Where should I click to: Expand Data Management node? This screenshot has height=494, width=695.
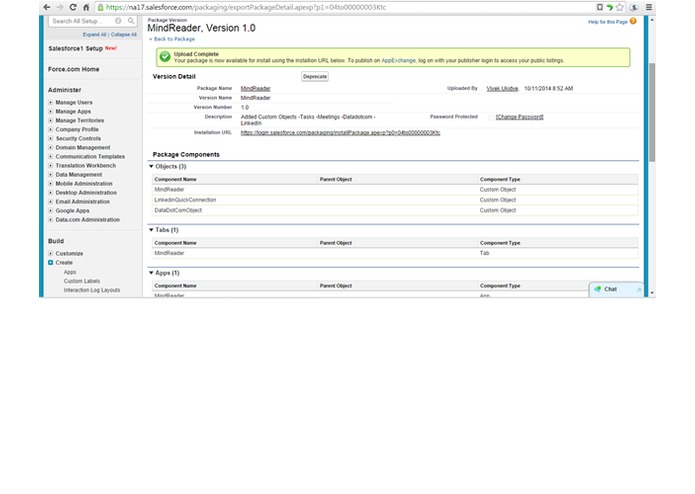click(51, 175)
